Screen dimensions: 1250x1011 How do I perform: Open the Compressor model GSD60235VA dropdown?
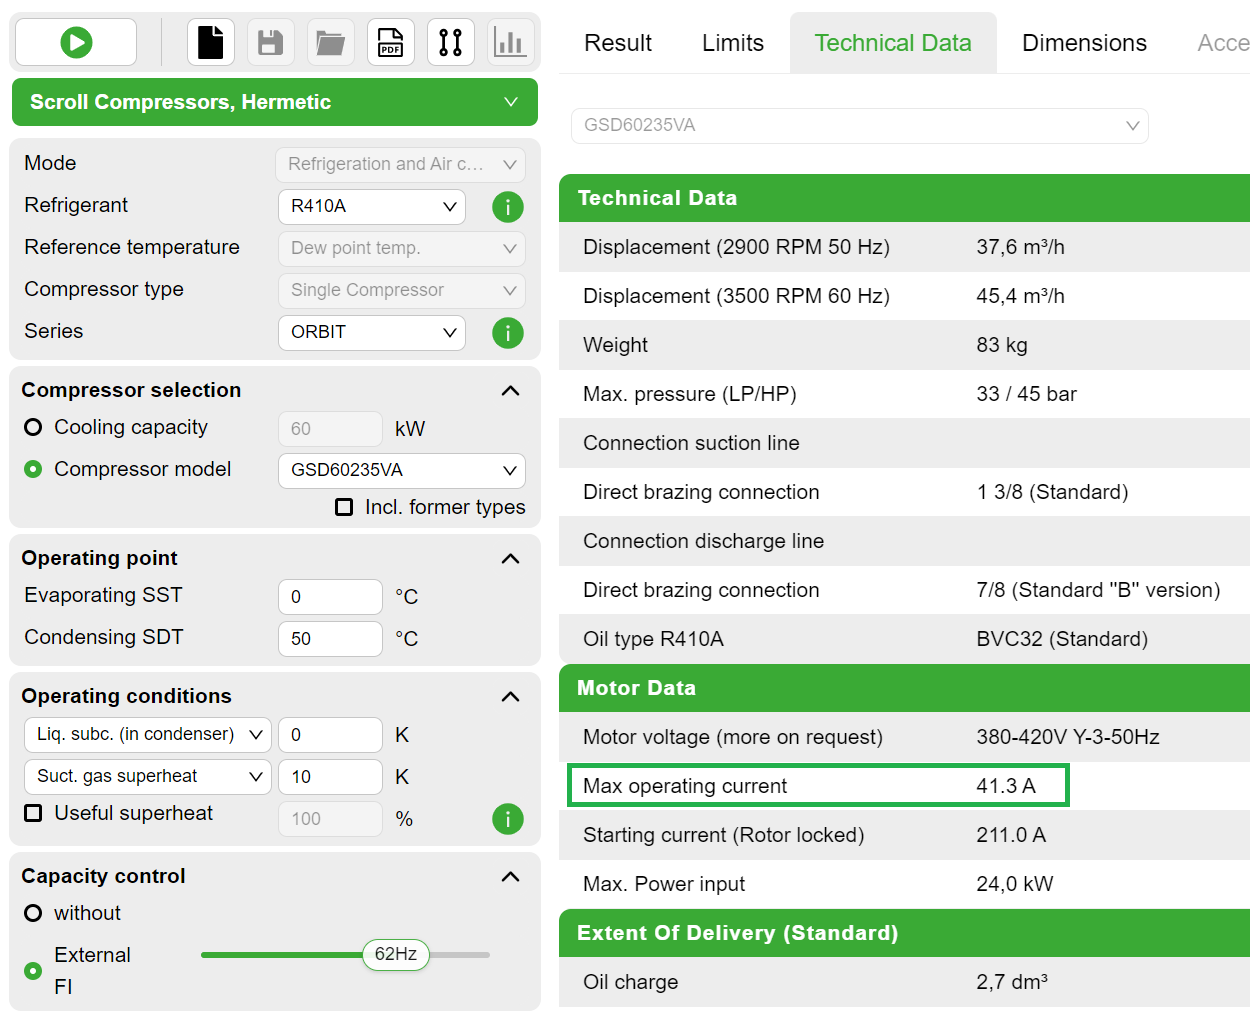pyautogui.click(x=401, y=470)
